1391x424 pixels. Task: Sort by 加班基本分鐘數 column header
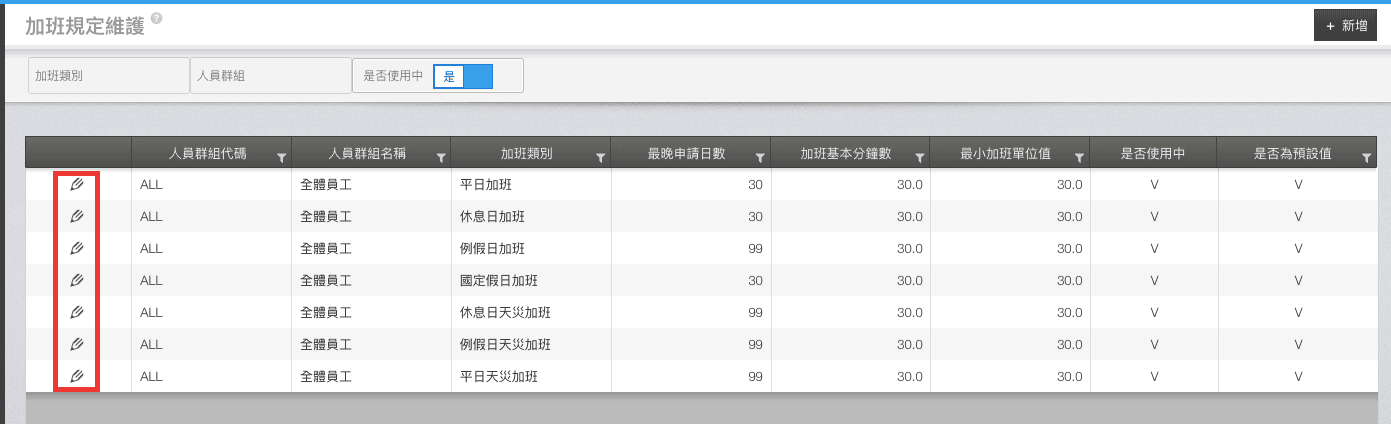click(845, 155)
